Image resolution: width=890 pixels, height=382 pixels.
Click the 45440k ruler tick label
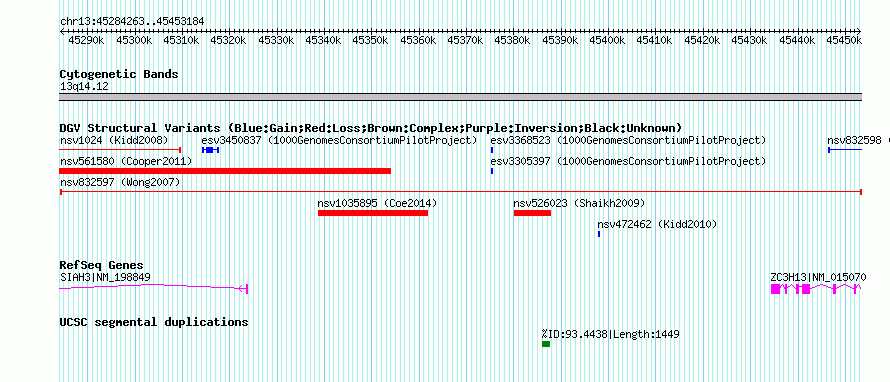point(797,40)
